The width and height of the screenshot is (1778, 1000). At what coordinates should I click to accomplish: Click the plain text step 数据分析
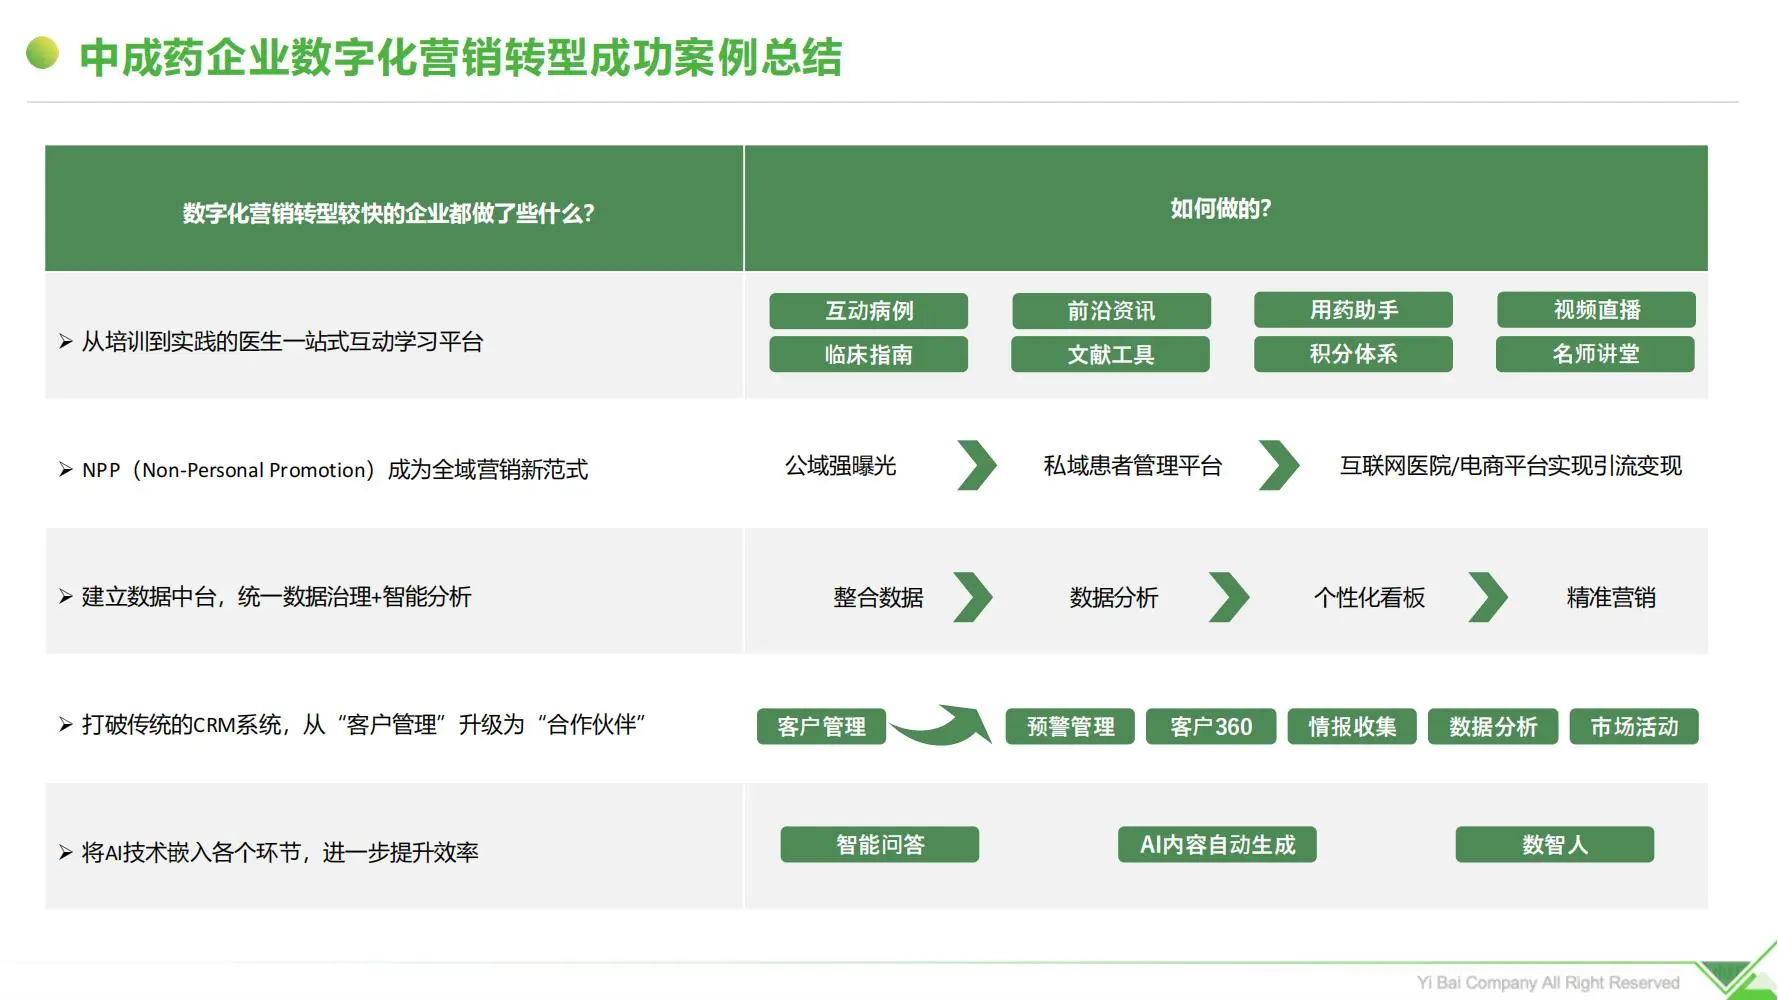(1114, 598)
